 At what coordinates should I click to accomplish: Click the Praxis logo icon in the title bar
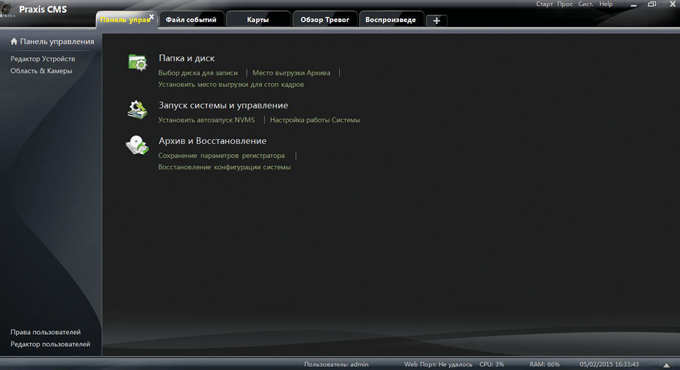pyautogui.click(x=7, y=10)
